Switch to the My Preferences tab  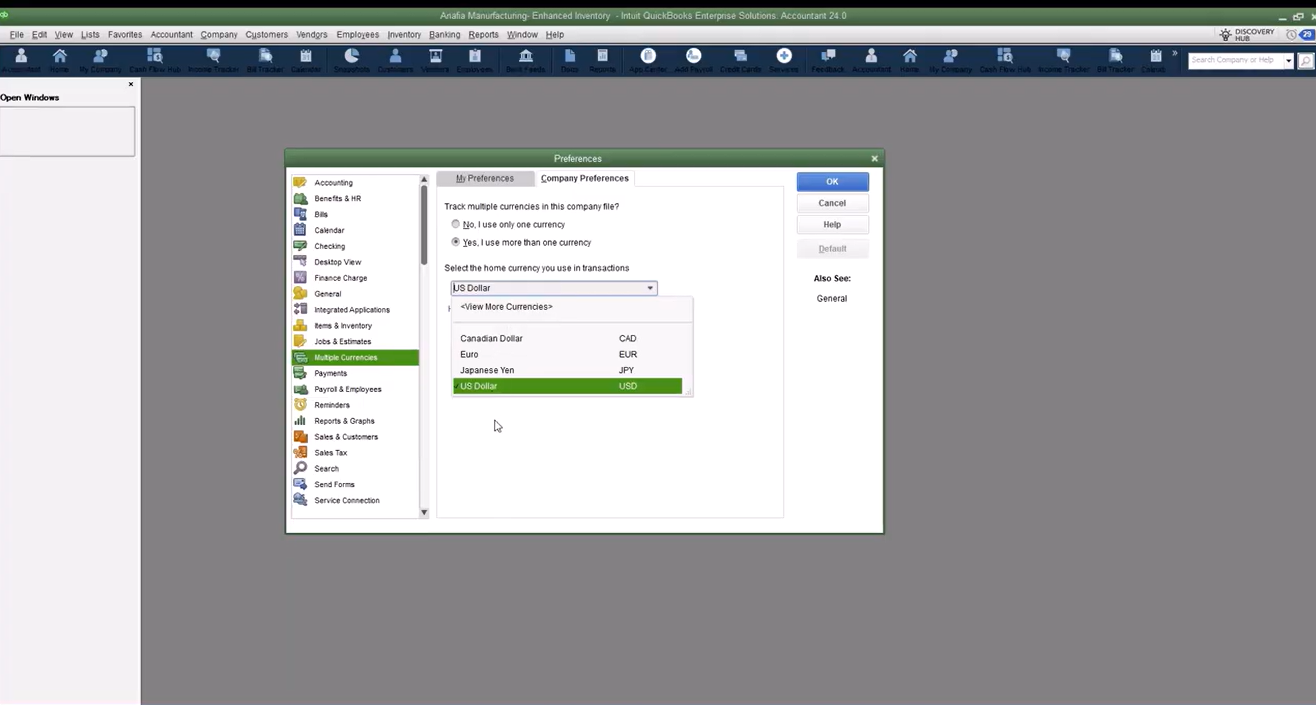485,178
